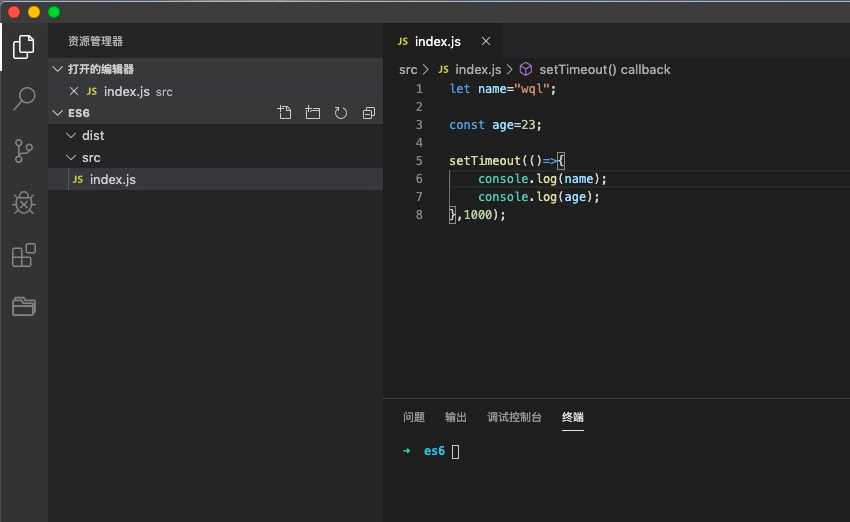Collapse the dist folder
850x522 pixels.
[x=70, y=135]
